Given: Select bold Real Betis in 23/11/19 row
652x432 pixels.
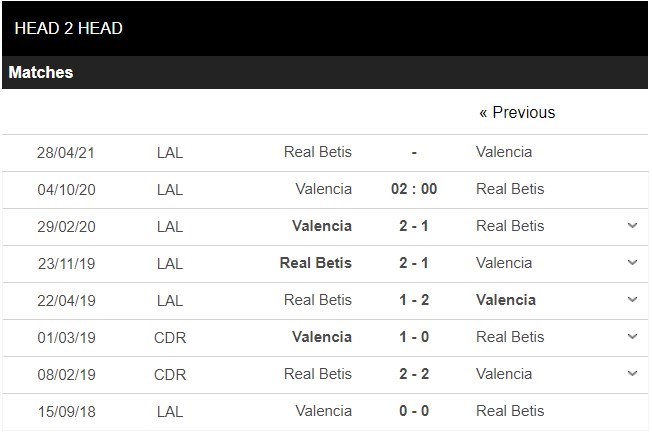Looking at the screenshot, I should pos(316,263).
